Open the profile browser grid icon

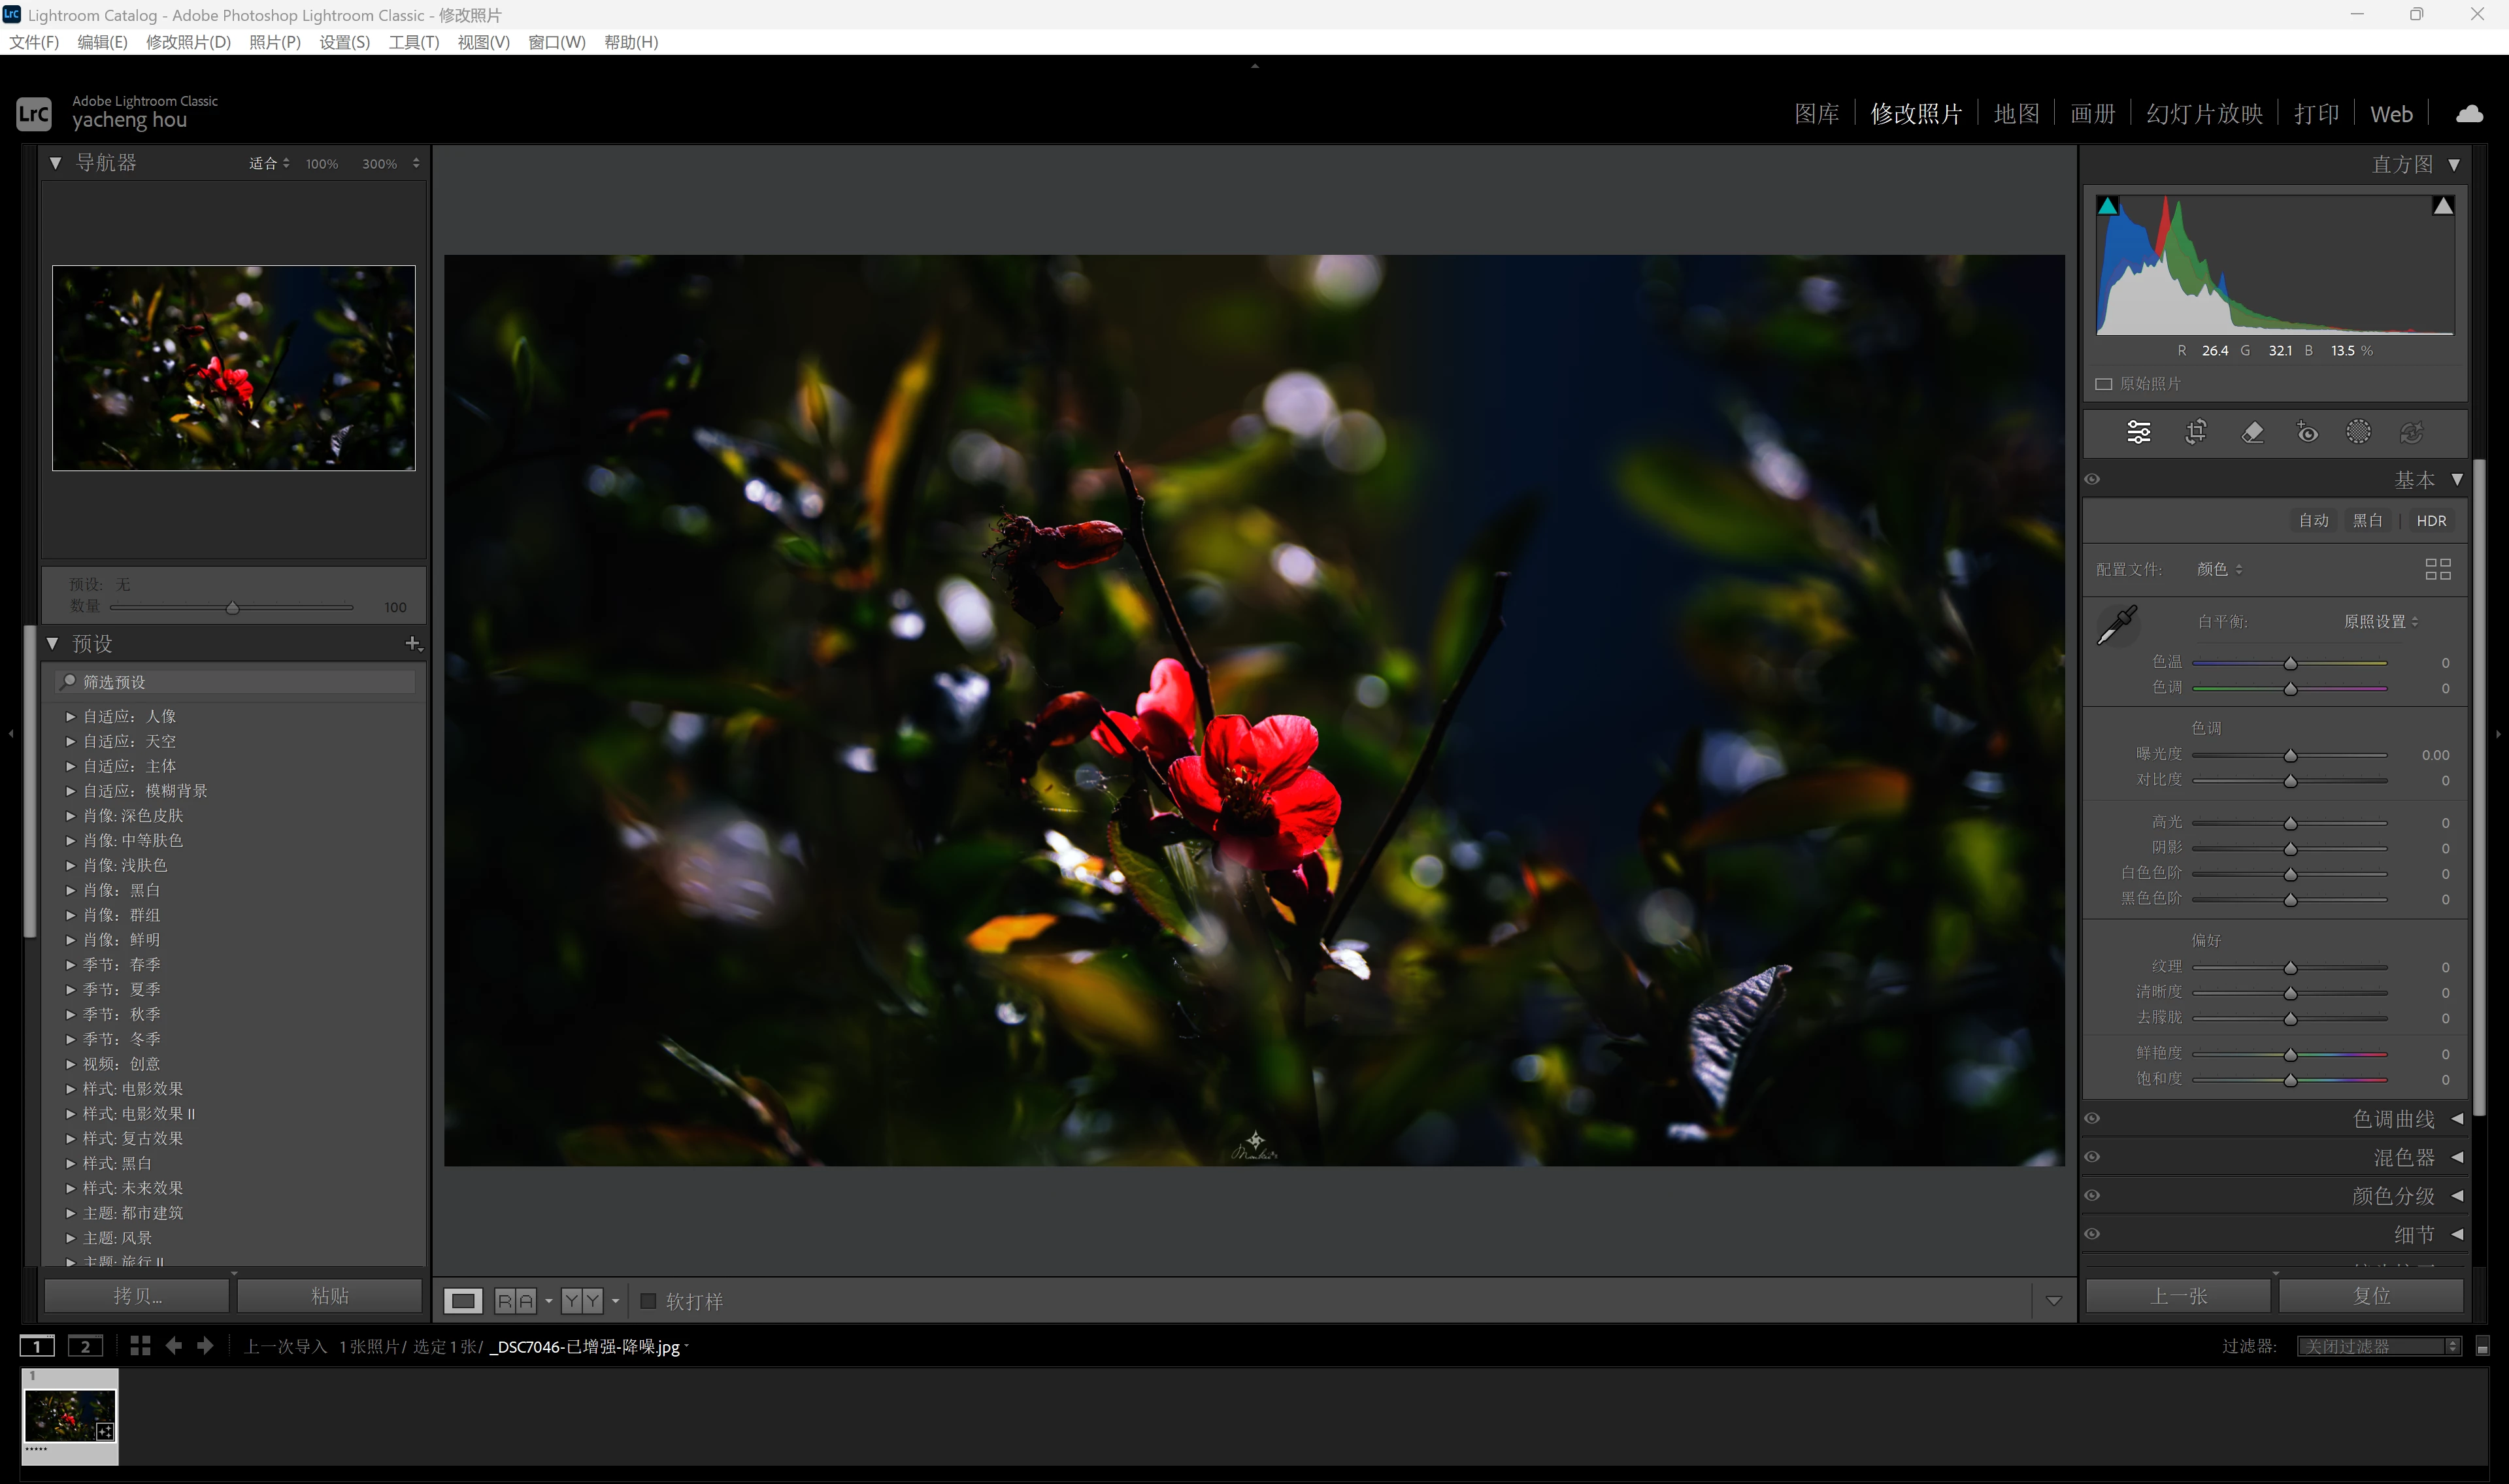[2438, 569]
